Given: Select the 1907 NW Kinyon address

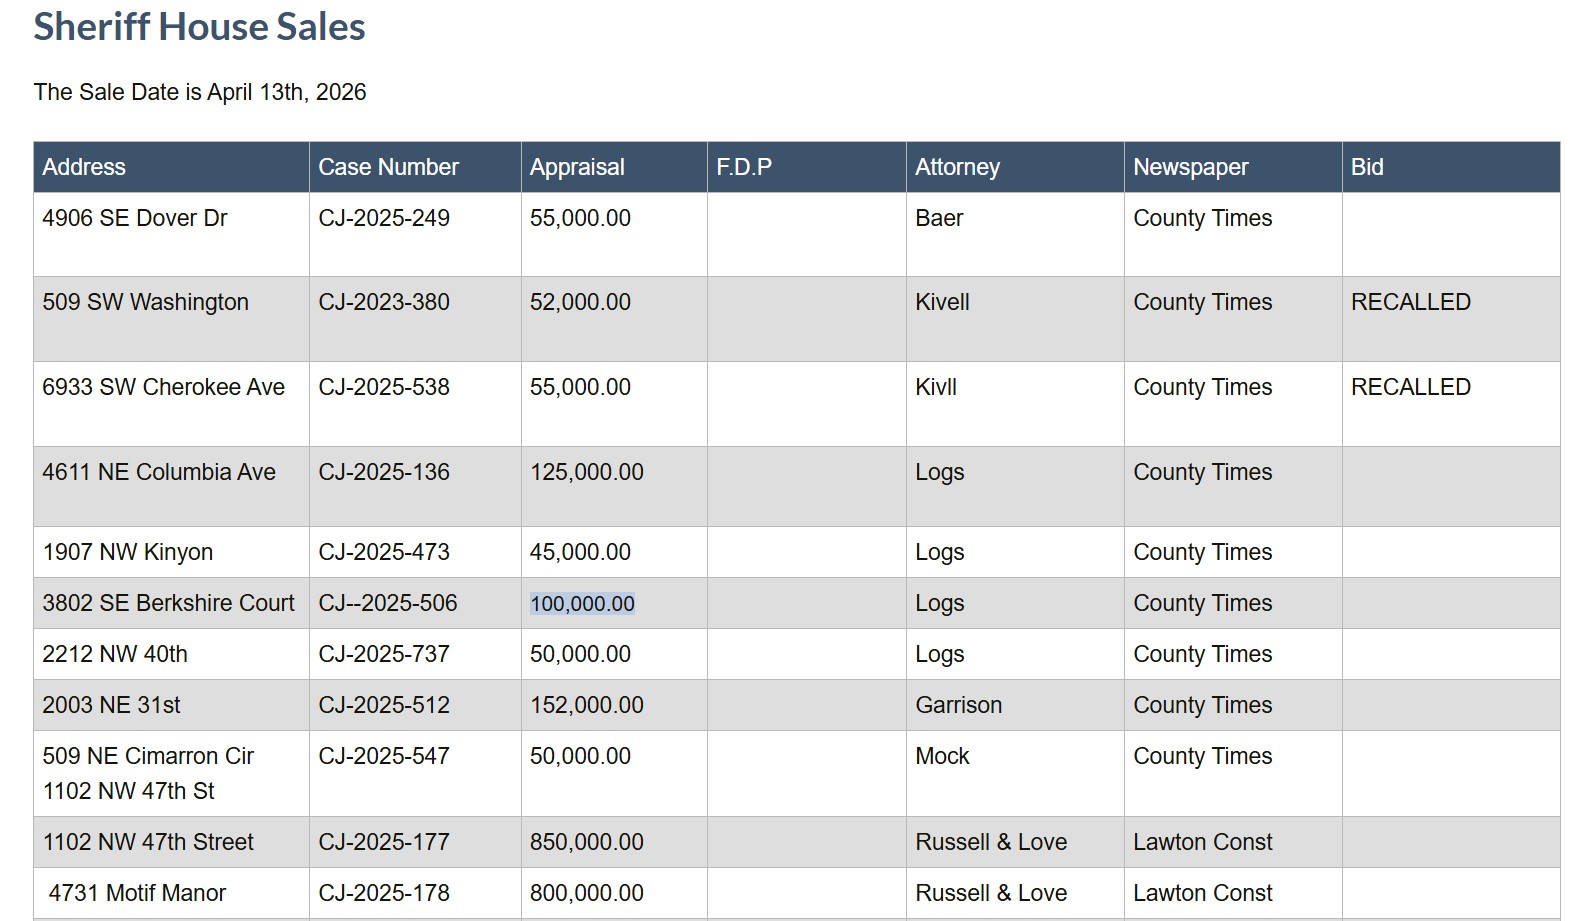Looking at the screenshot, I should (x=128, y=552).
